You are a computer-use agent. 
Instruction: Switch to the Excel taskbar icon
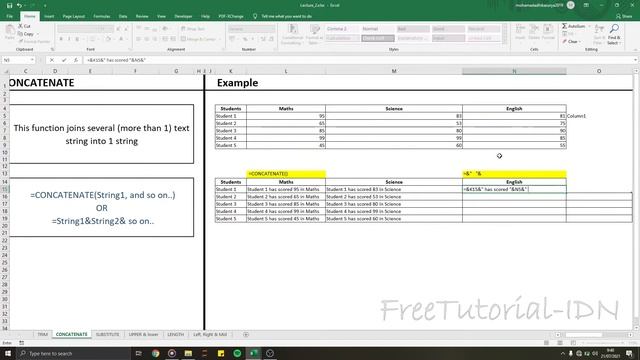[253, 353]
